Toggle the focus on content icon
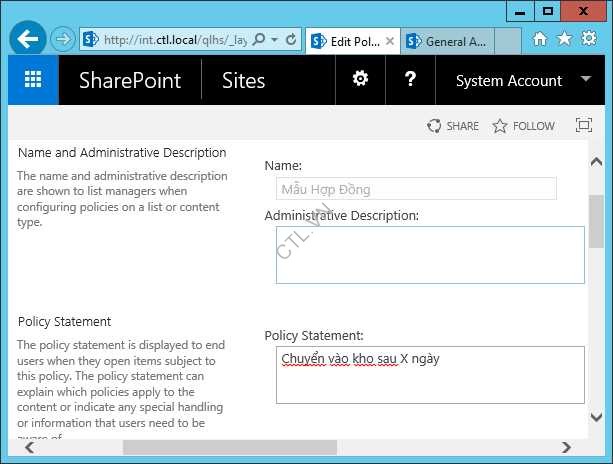613x464 pixels. click(x=584, y=126)
